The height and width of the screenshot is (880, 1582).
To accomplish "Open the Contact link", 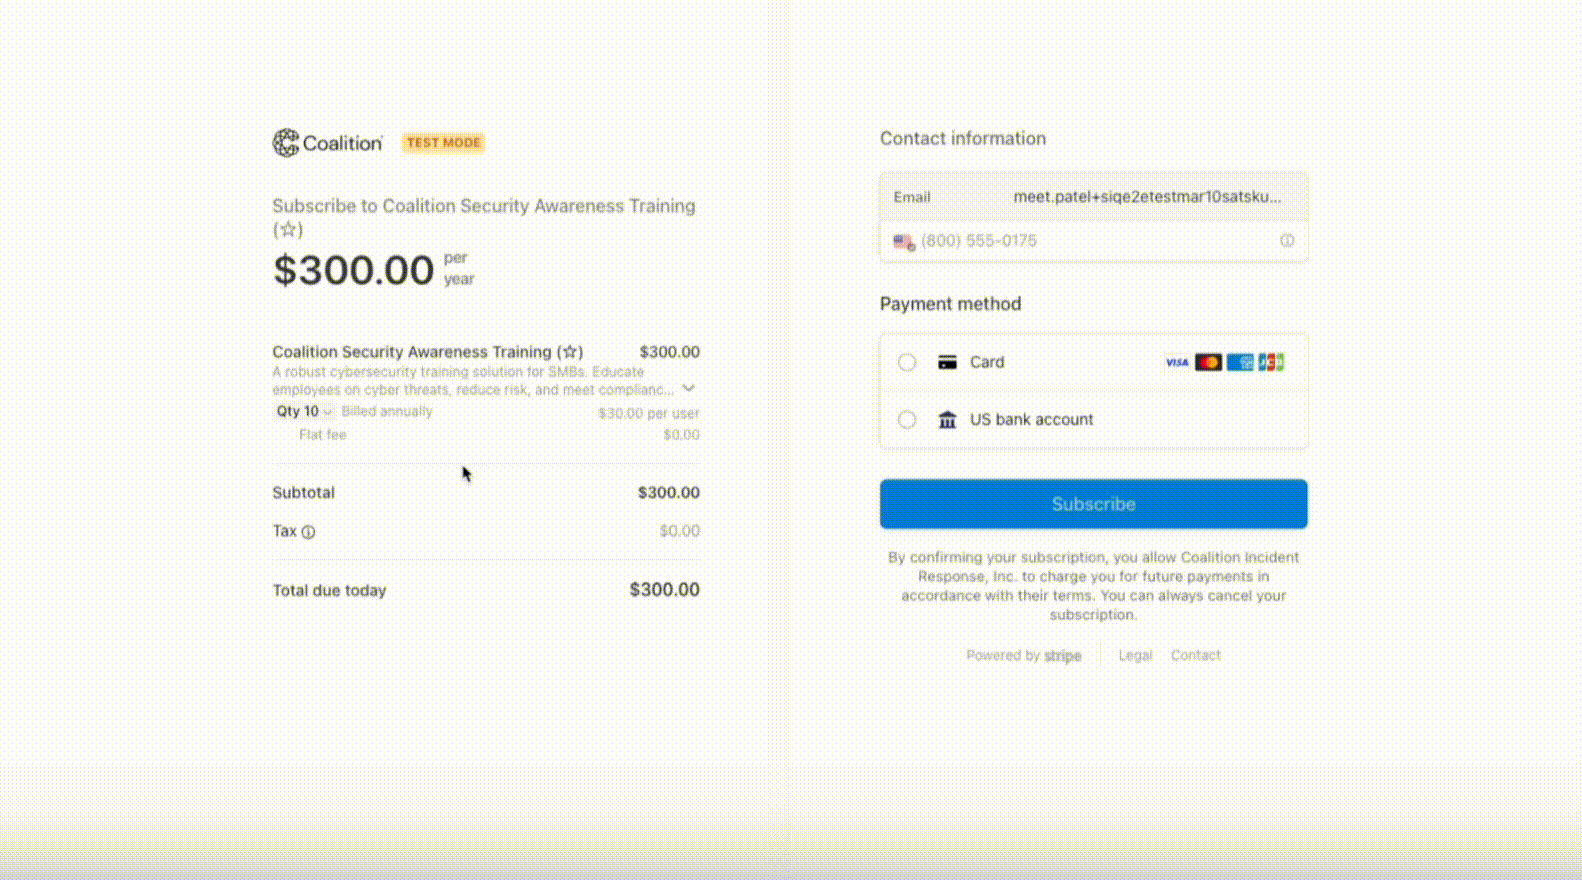I will click(x=1195, y=656).
